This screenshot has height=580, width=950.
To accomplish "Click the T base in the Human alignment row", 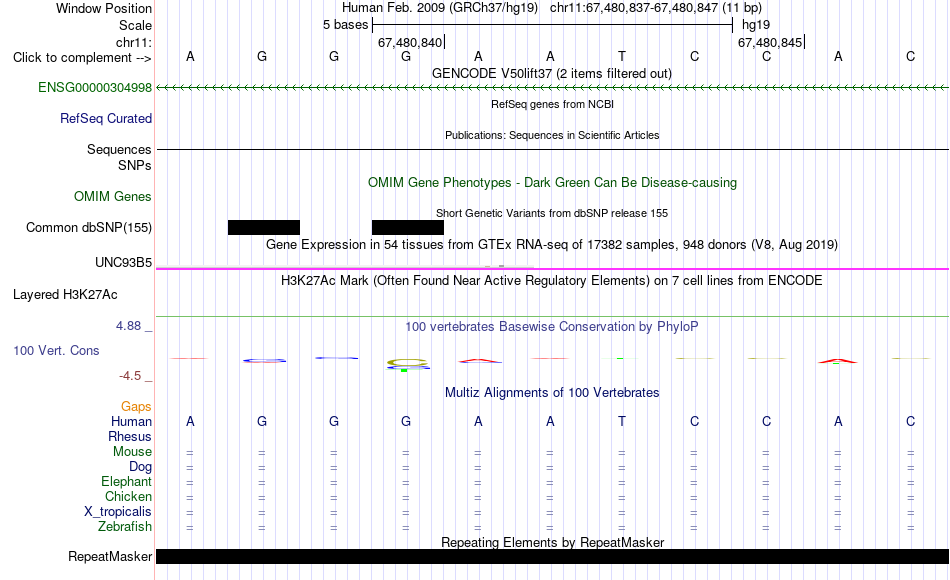I will click(622, 421).
